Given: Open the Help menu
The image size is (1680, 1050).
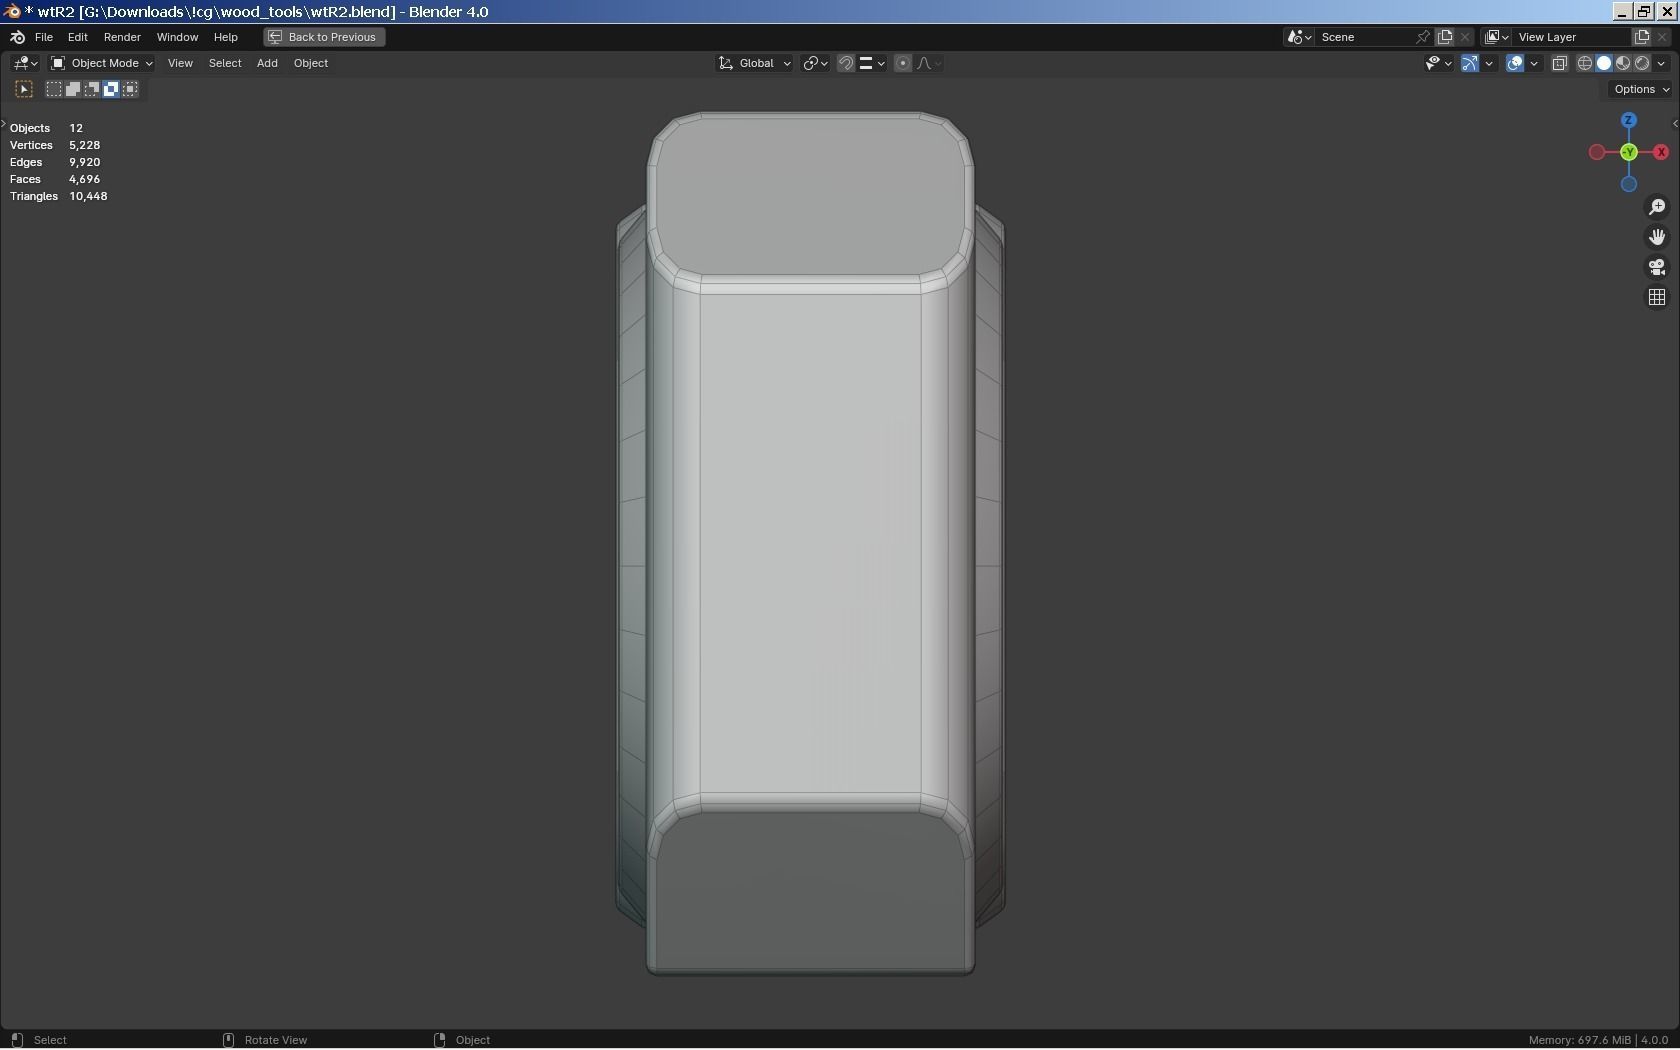Looking at the screenshot, I should [x=225, y=37].
